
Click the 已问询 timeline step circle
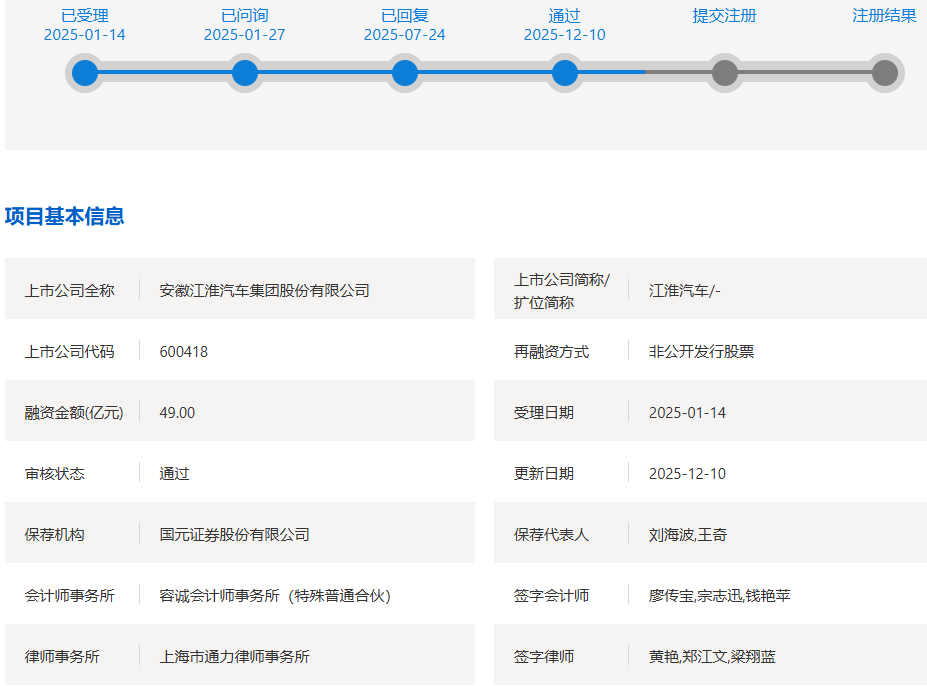[x=245, y=73]
